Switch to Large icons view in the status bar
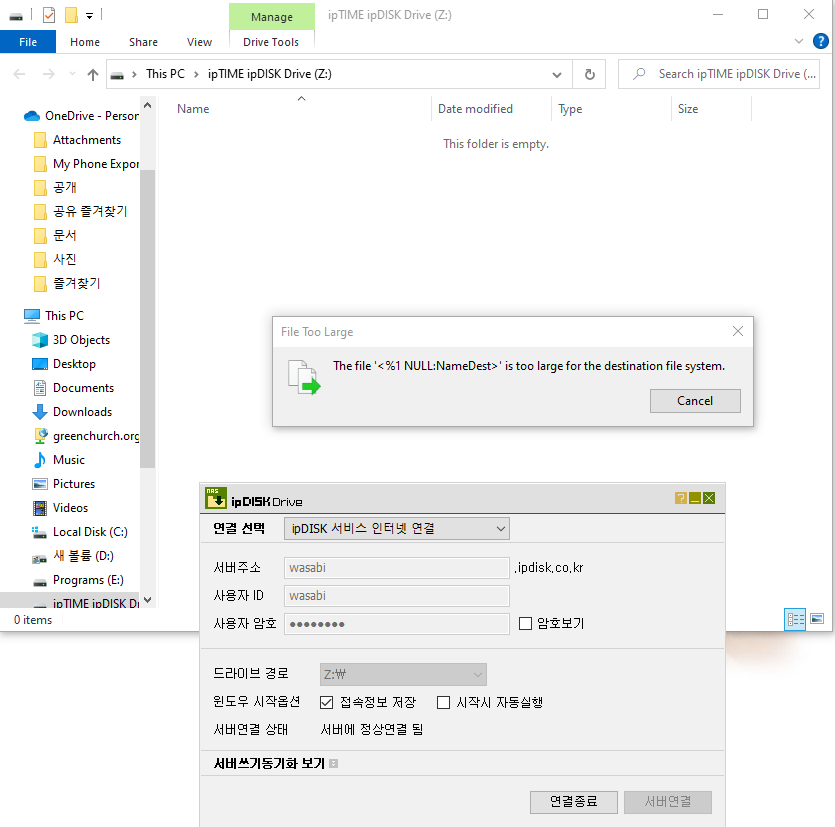The width and height of the screenshot is (835, 827). click(x=817, y=619)
